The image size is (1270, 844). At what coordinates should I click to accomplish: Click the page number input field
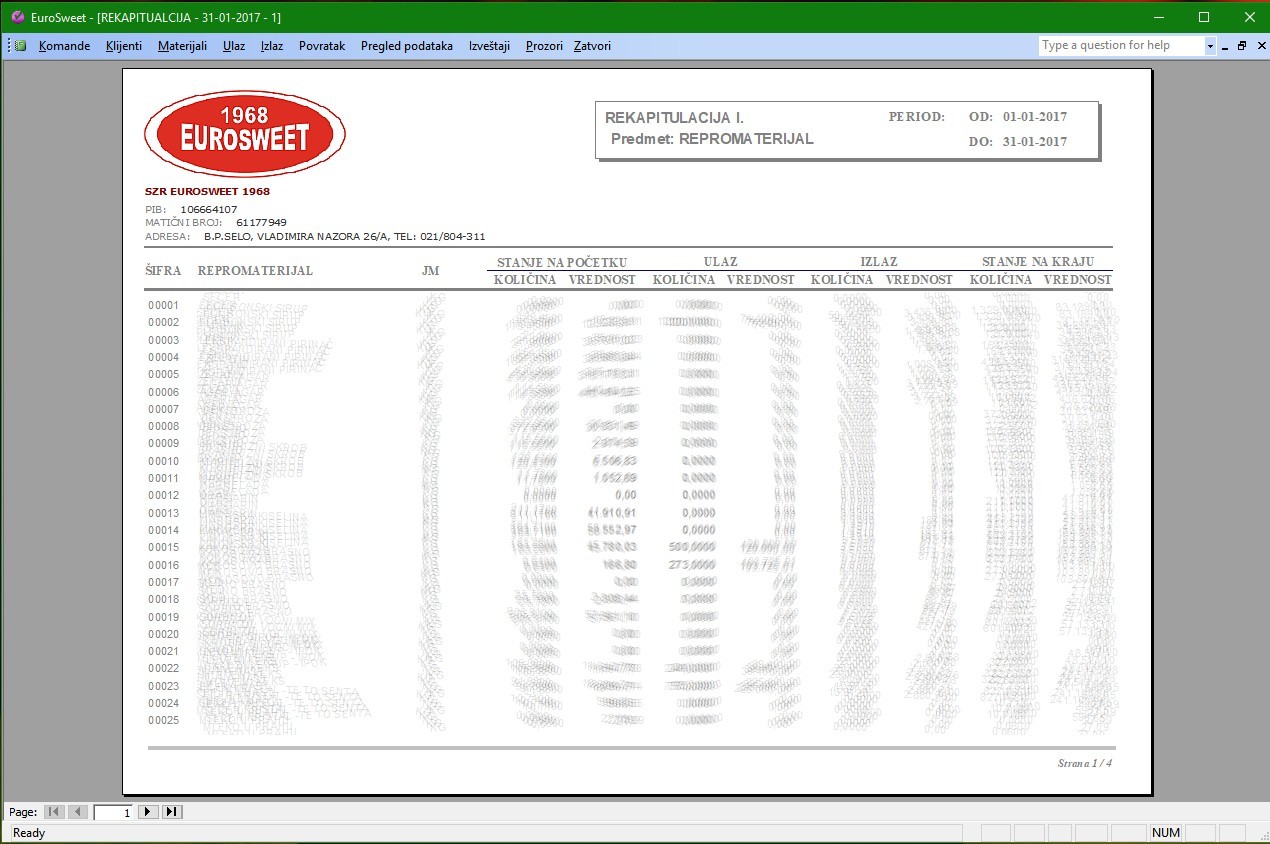point(113,812)
